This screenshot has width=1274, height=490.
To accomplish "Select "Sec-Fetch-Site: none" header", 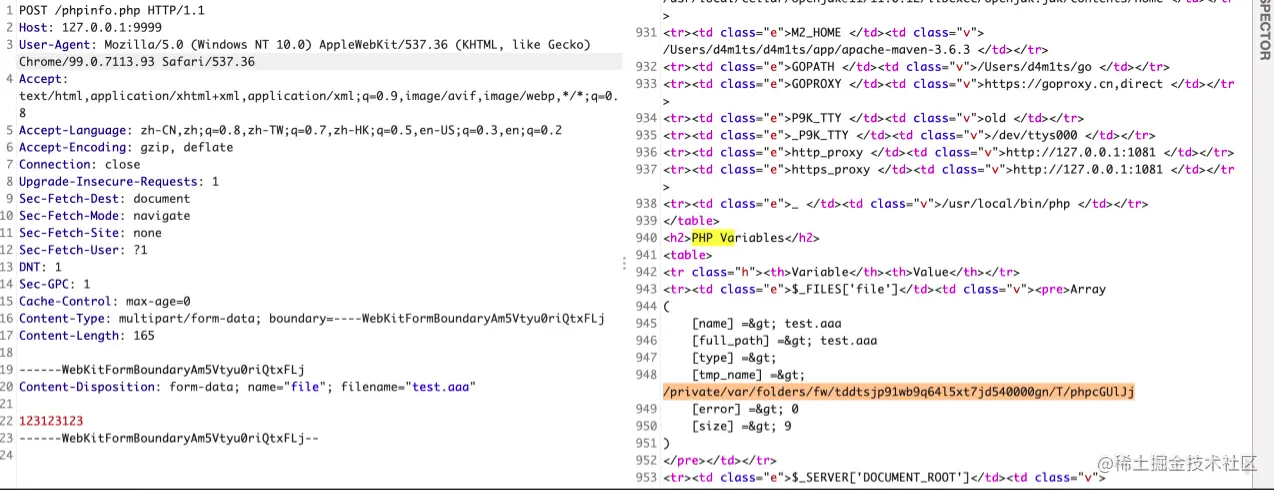I will pos(90,232).
